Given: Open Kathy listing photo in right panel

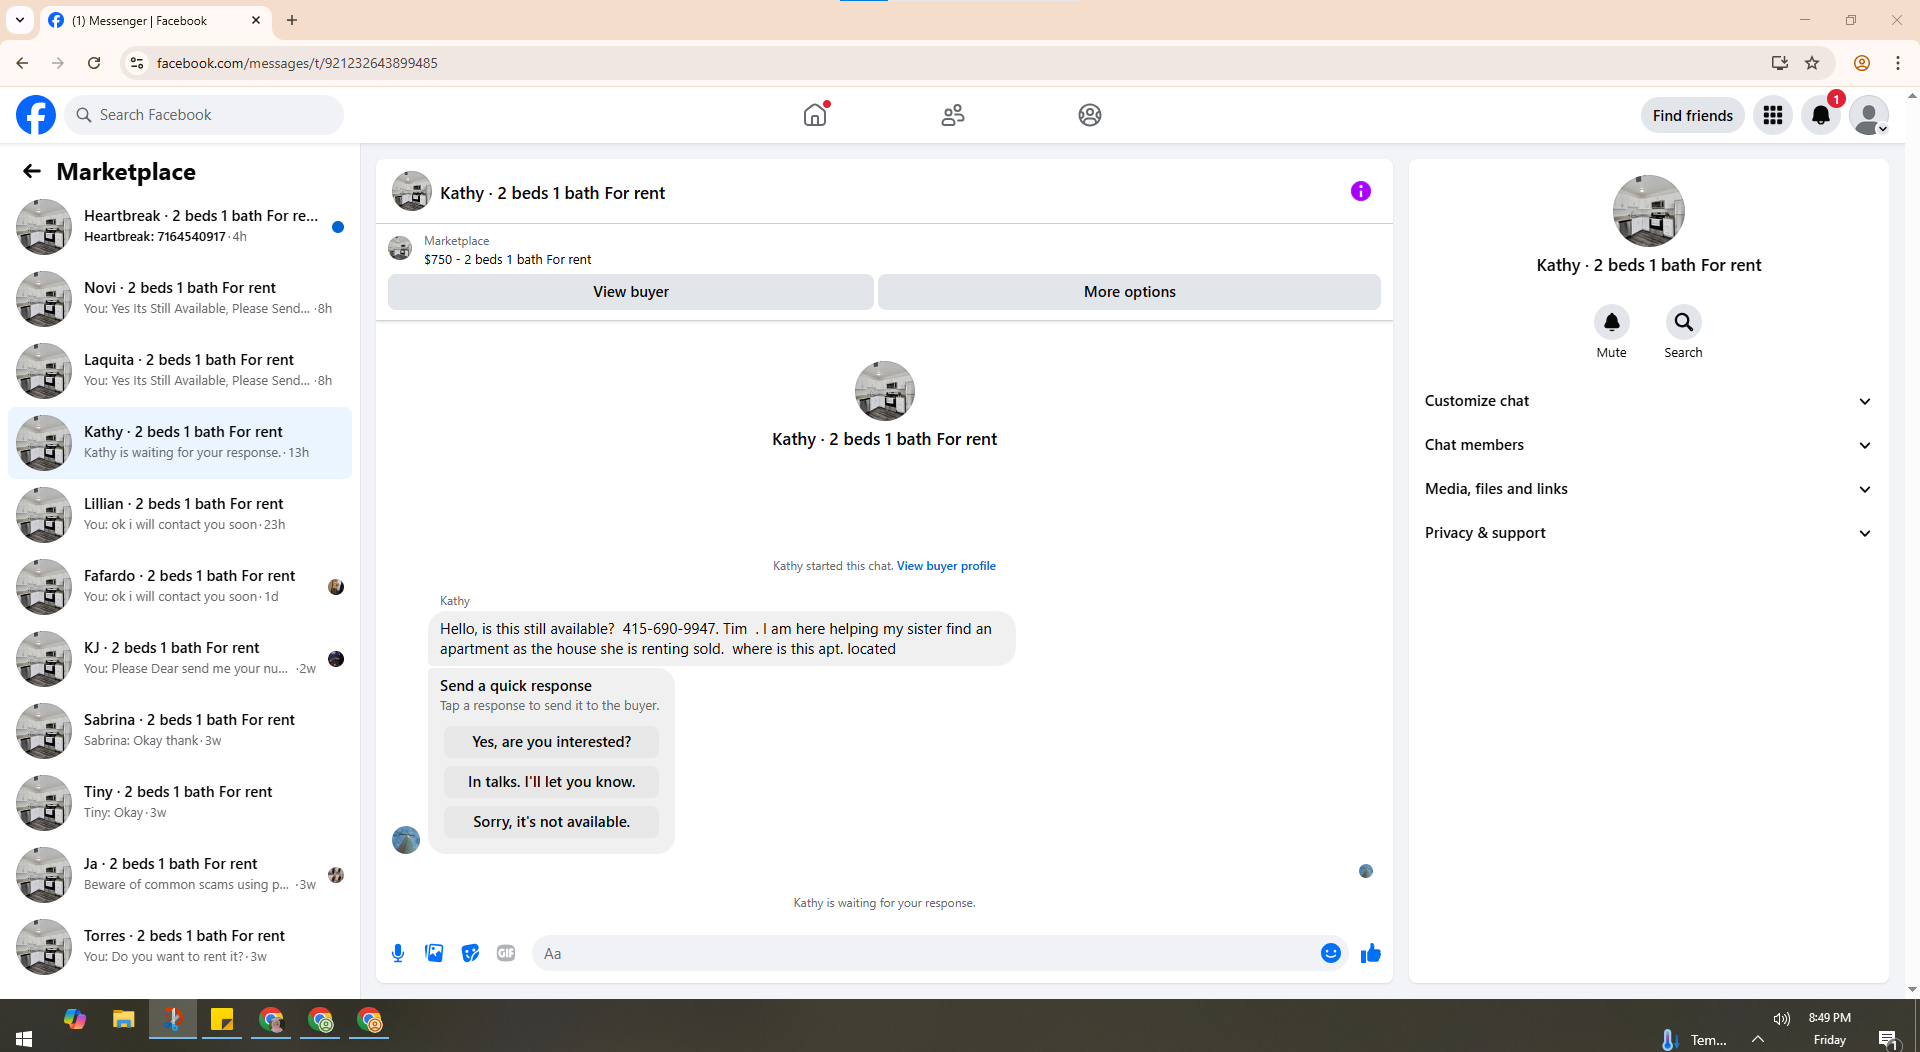Looking at the screenshot, I should [1648, 211].
